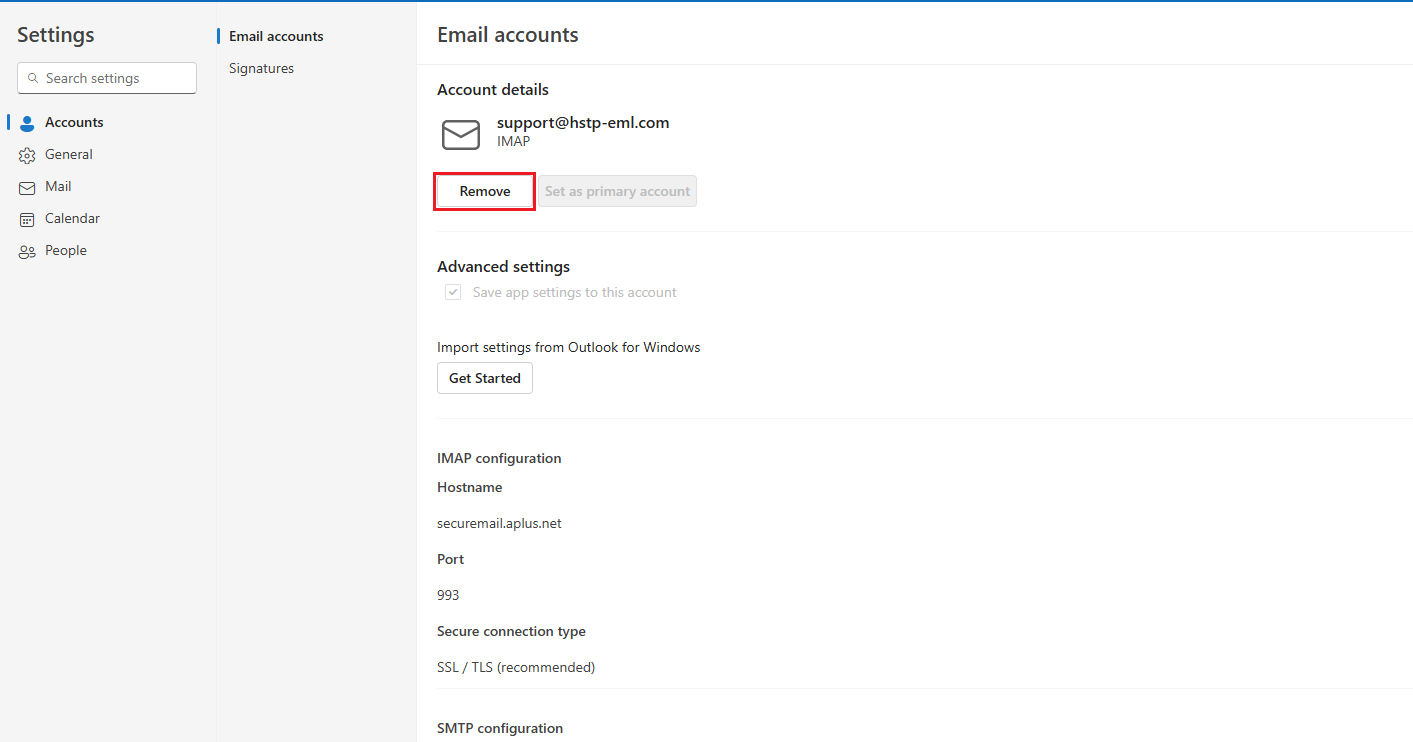Click the Calendar icon in sidebar
1413x742 pixels.
click(x=27, y=219)
